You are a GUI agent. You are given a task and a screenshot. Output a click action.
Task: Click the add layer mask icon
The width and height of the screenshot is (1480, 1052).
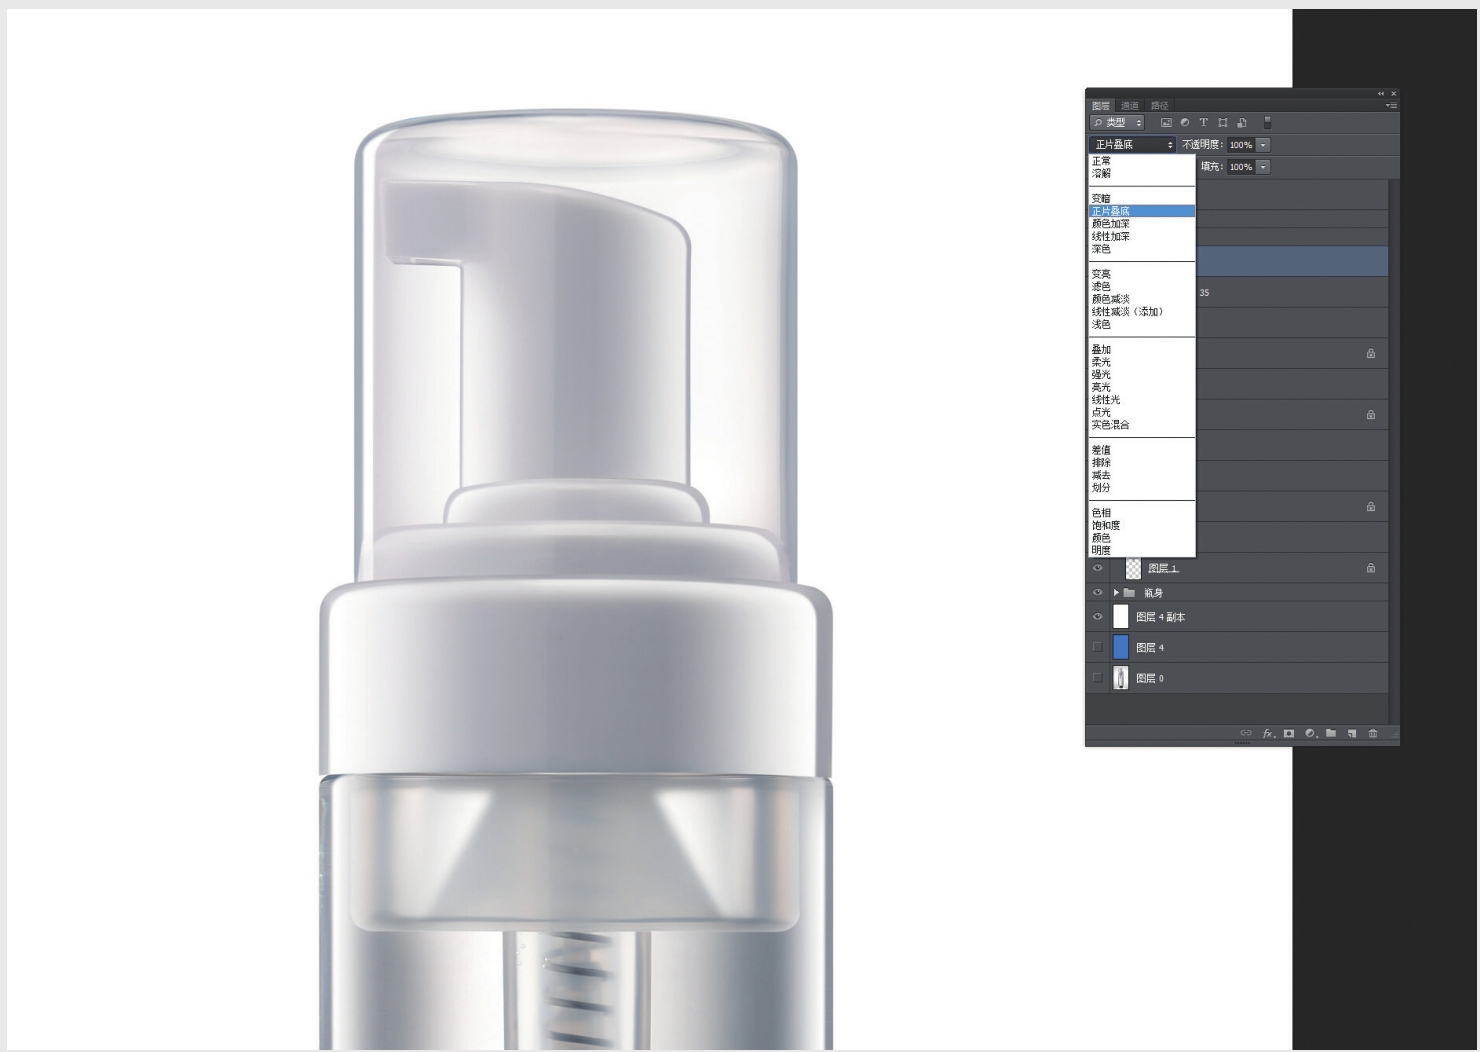coord(1289,733)
